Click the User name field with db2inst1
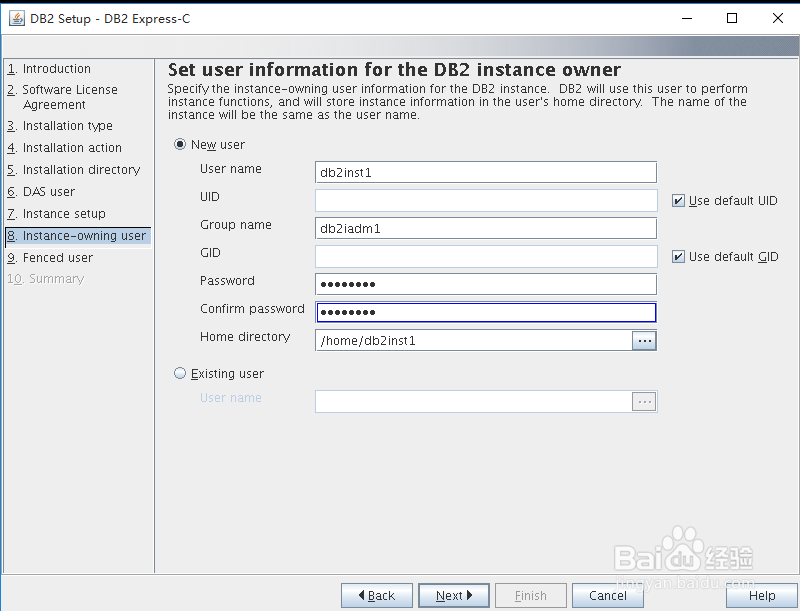 point(486,172)
